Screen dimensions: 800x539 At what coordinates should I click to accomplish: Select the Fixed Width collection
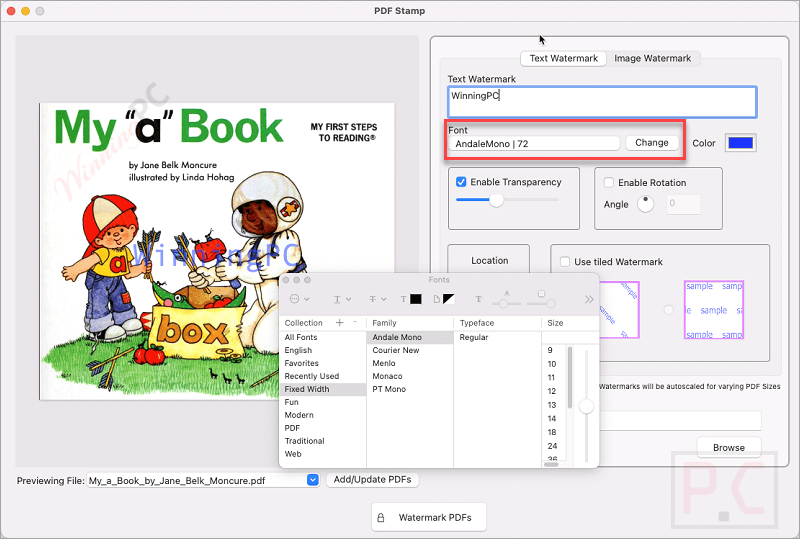click(322, 389)
